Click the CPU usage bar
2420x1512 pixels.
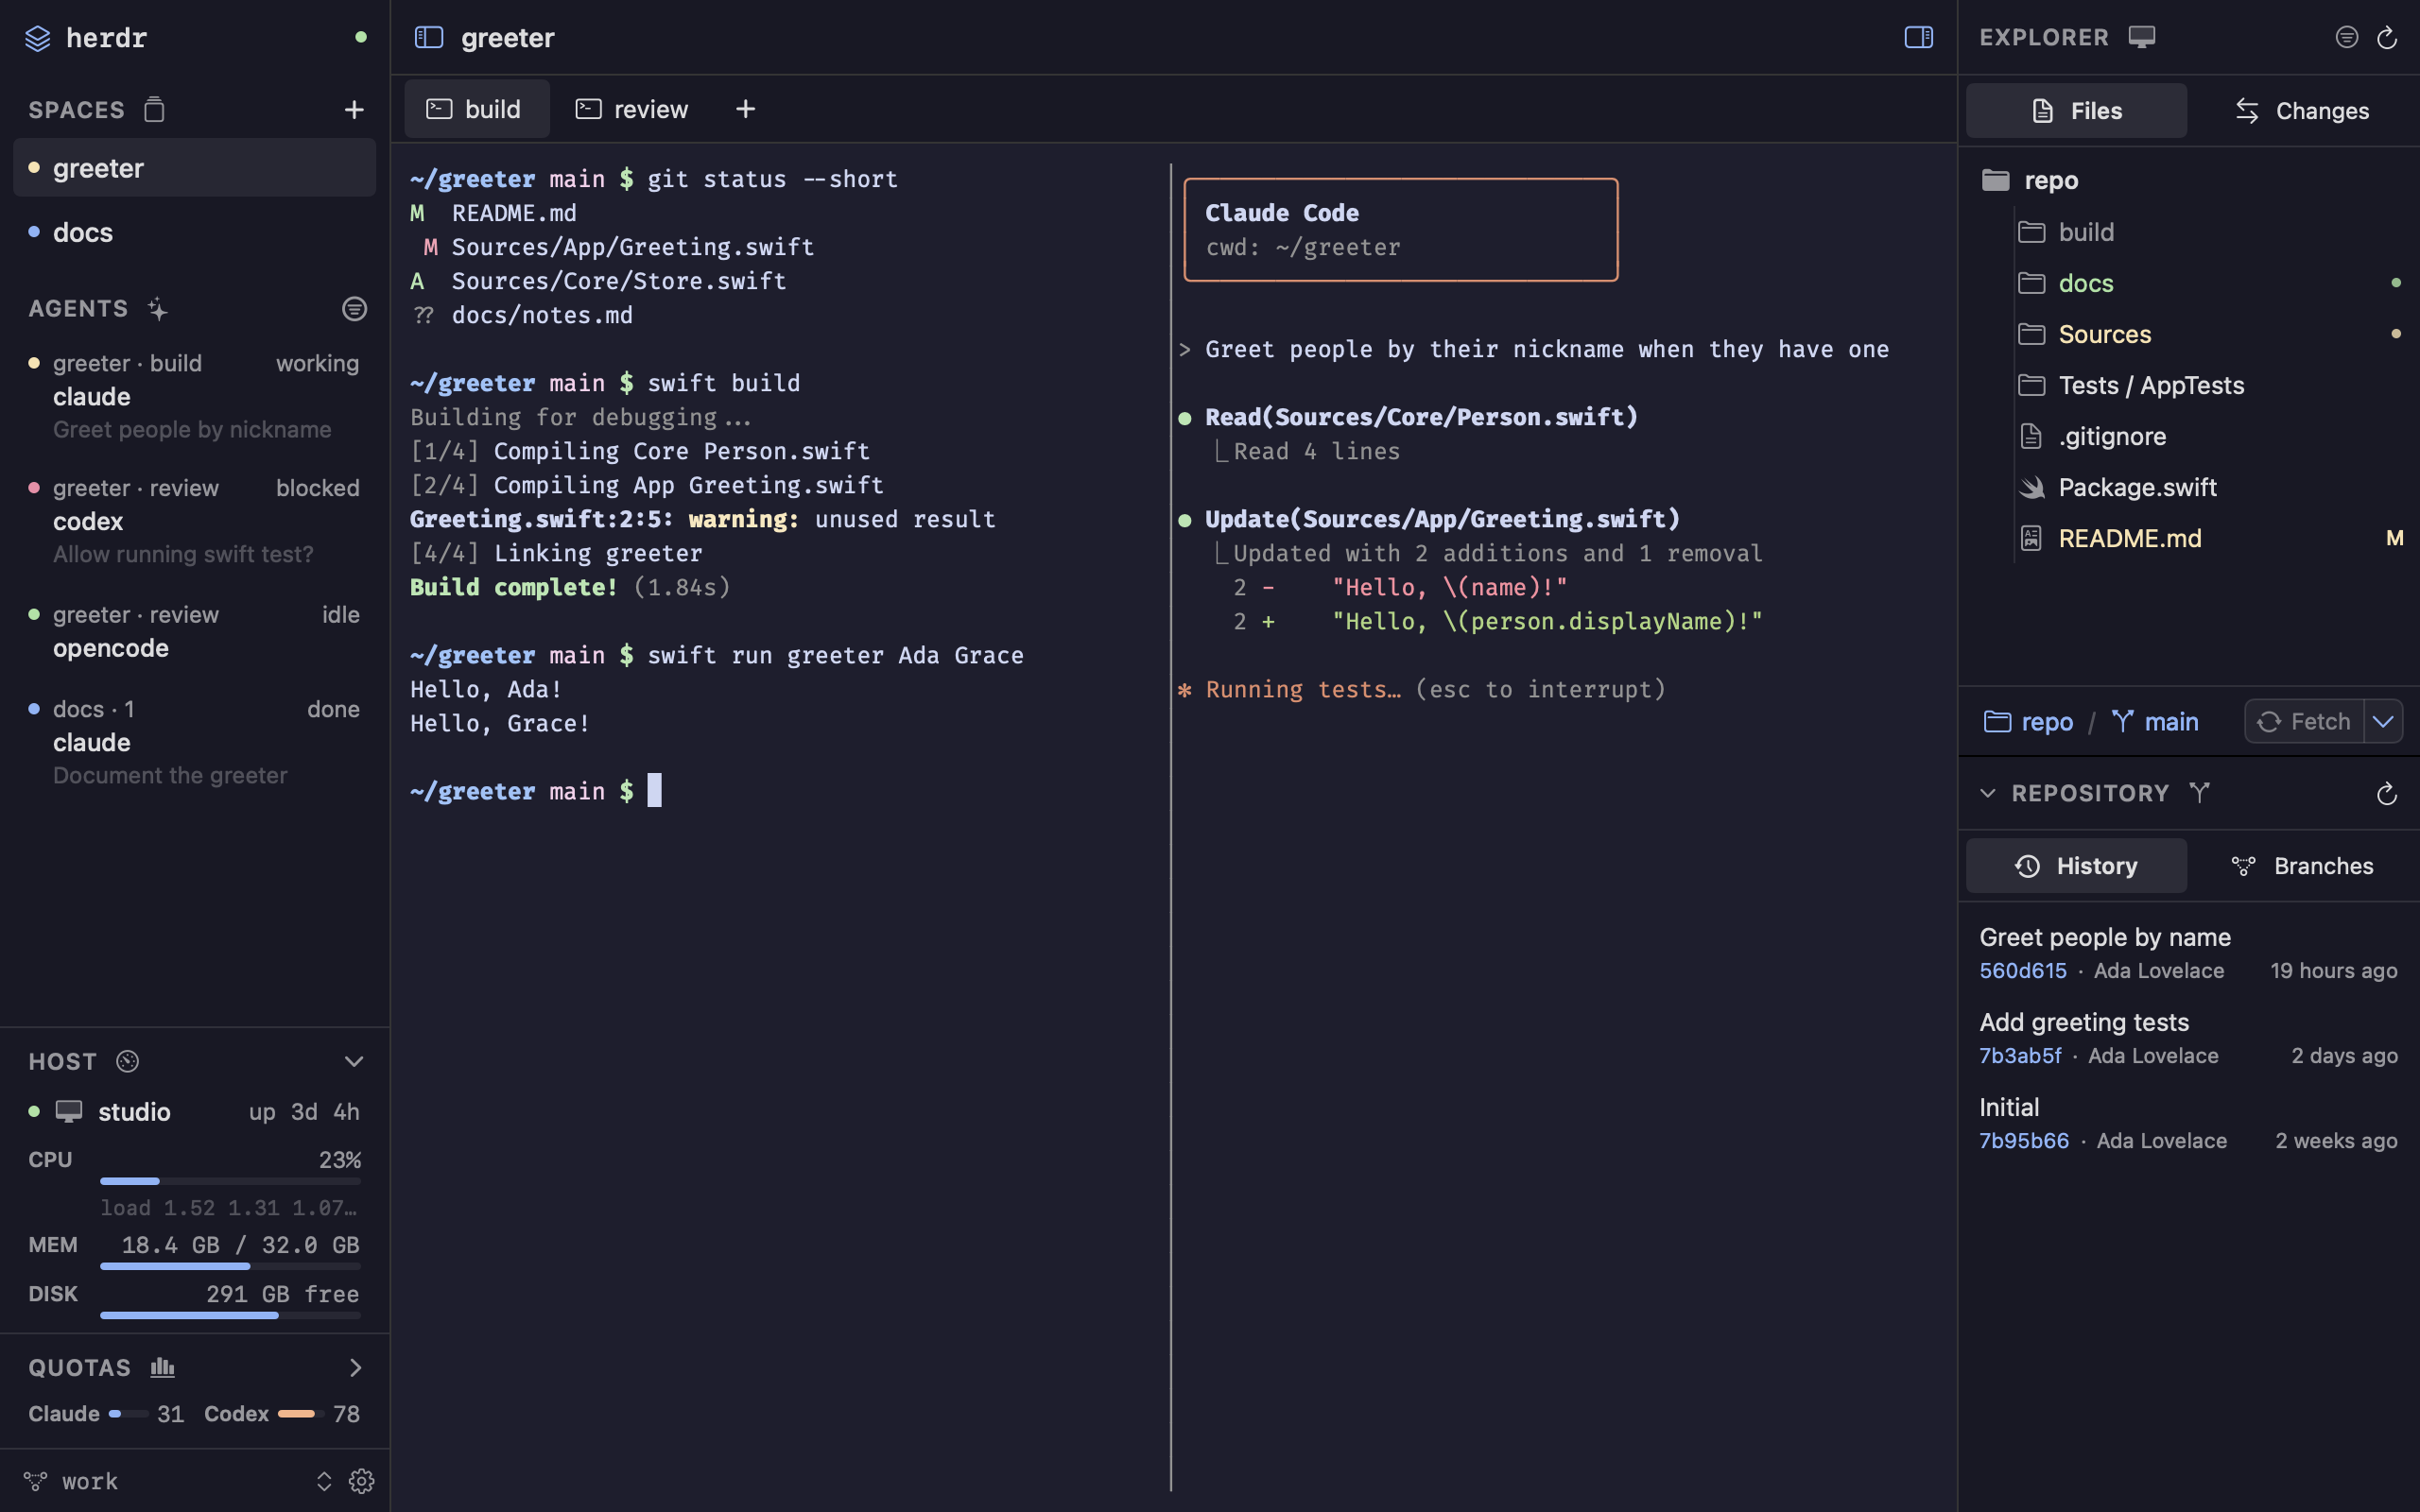tap(230, 1181)
